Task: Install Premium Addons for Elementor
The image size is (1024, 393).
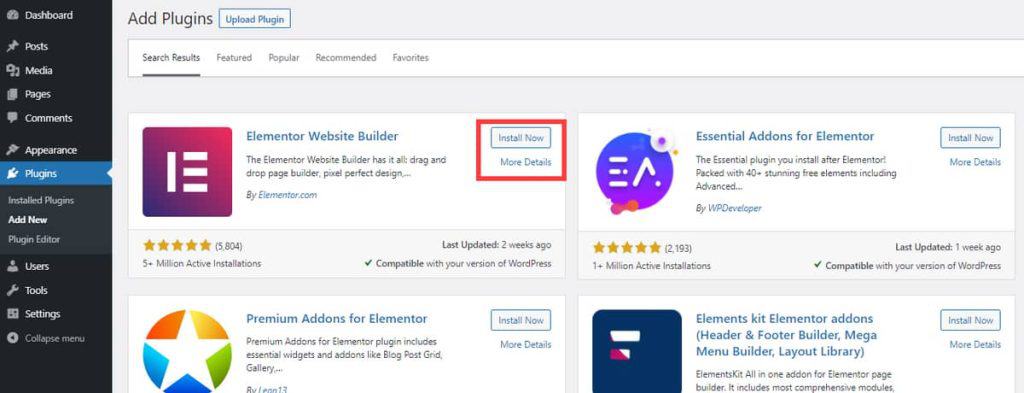Action: coord(521,321)
